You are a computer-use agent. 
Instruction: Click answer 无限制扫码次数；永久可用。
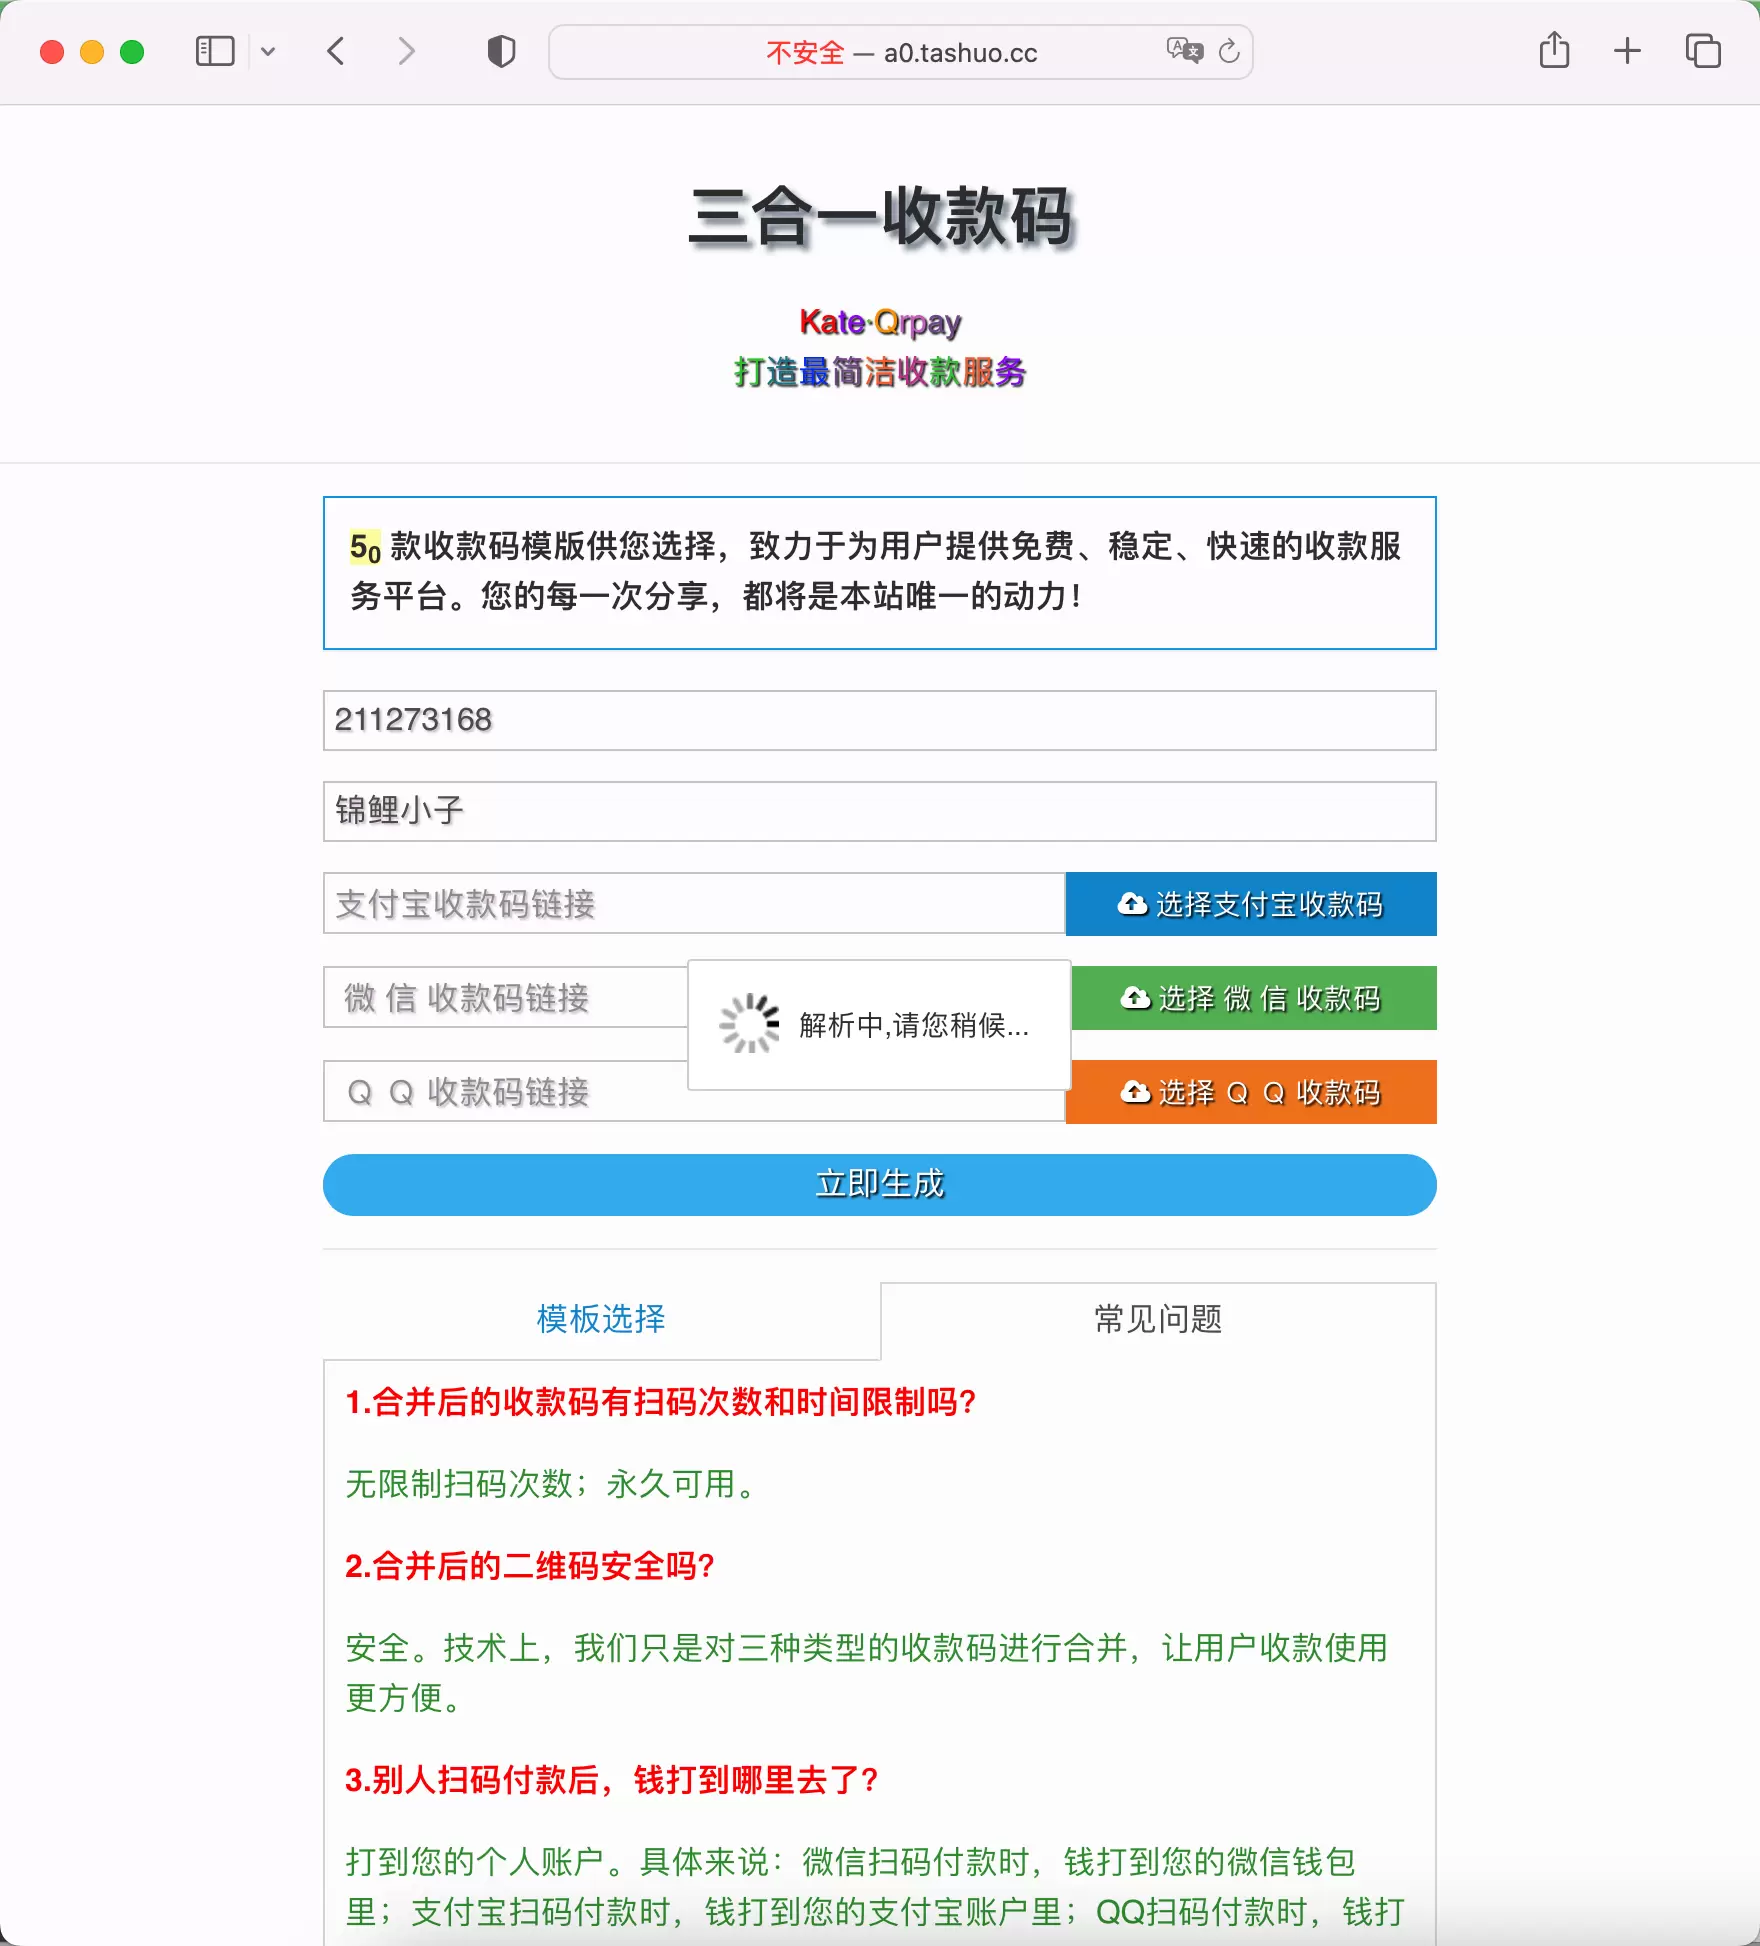(552, 1484)
